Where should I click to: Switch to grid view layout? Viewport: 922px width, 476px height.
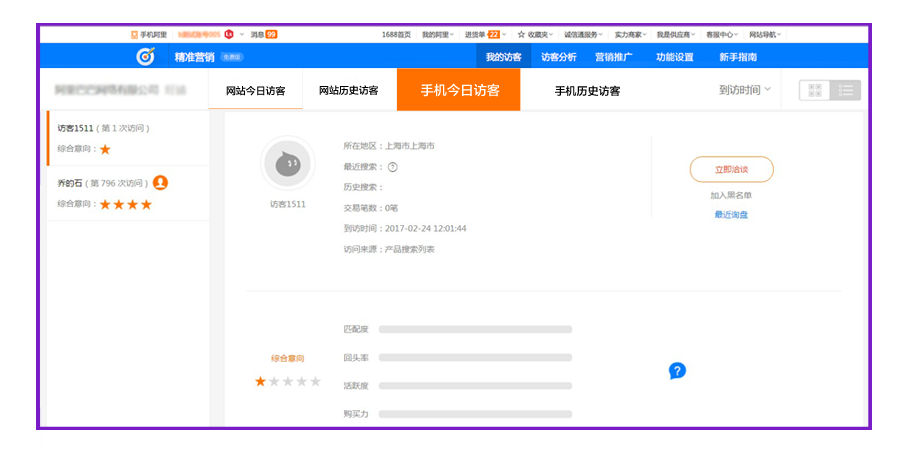(x=814, y=90)
